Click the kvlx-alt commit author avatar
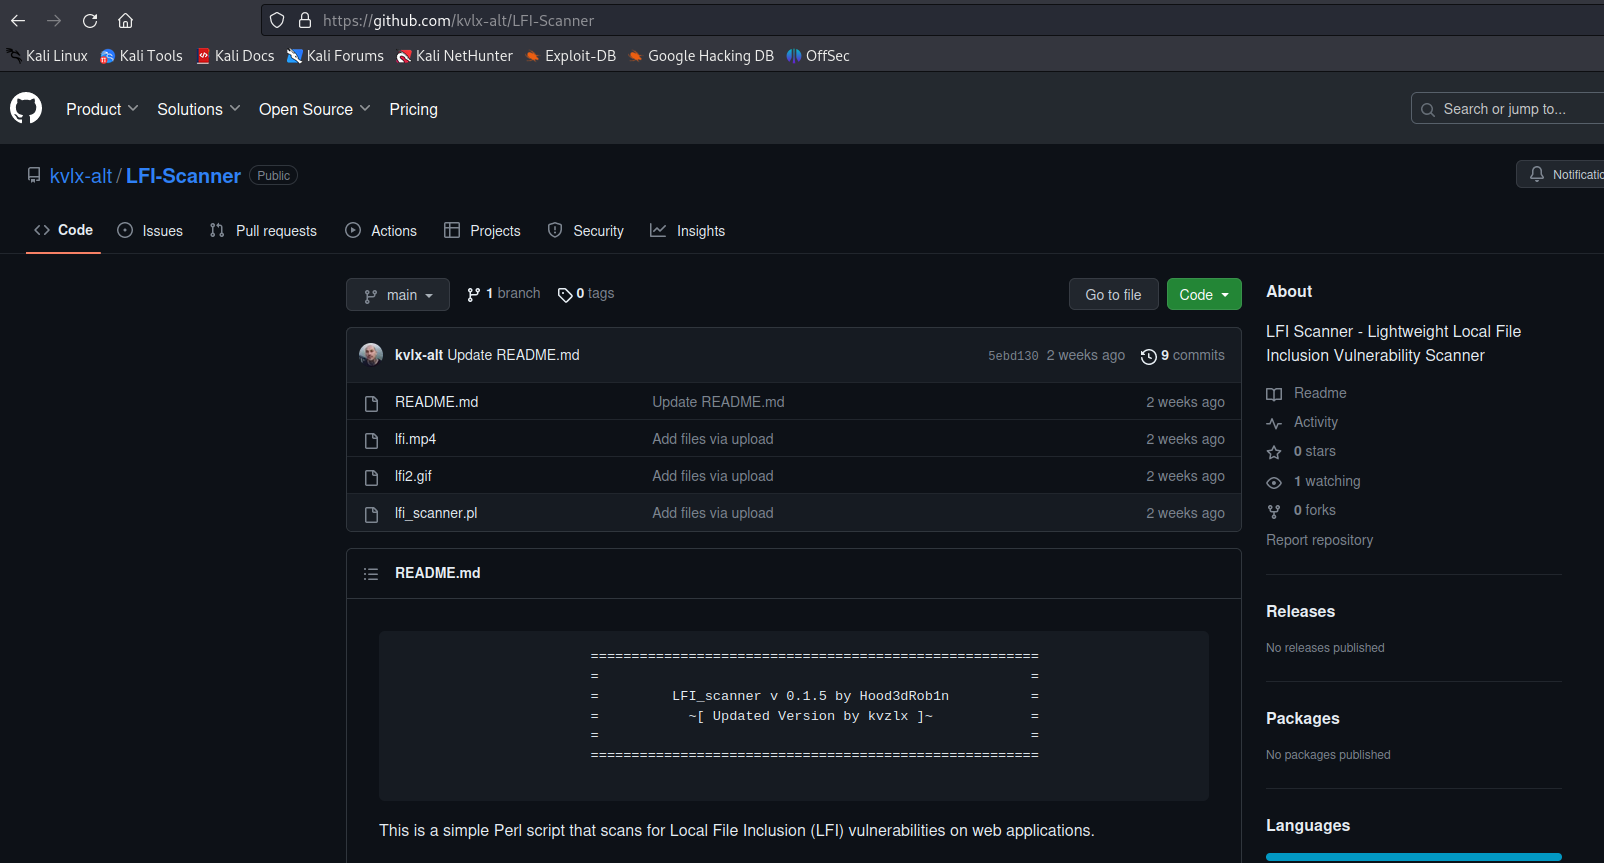This screenshot has width=1604, height=863. (x=371, y=355)
